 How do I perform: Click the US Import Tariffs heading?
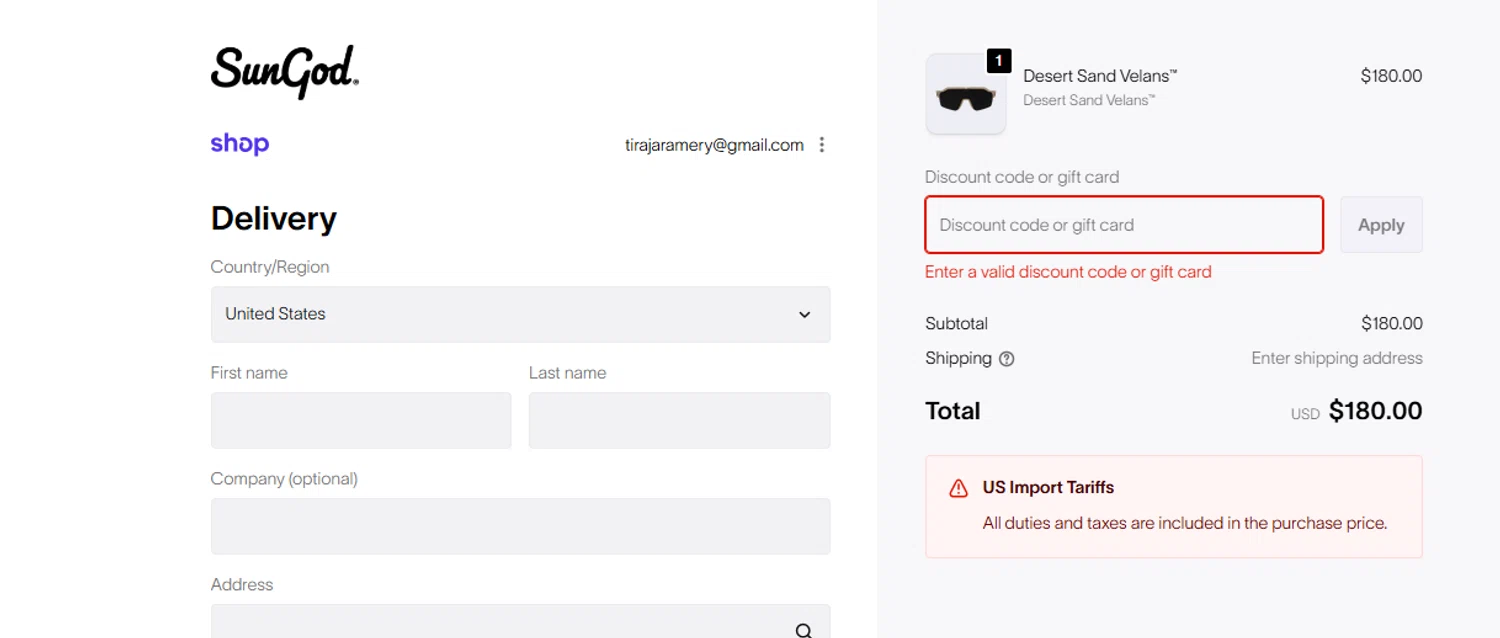1048,488
